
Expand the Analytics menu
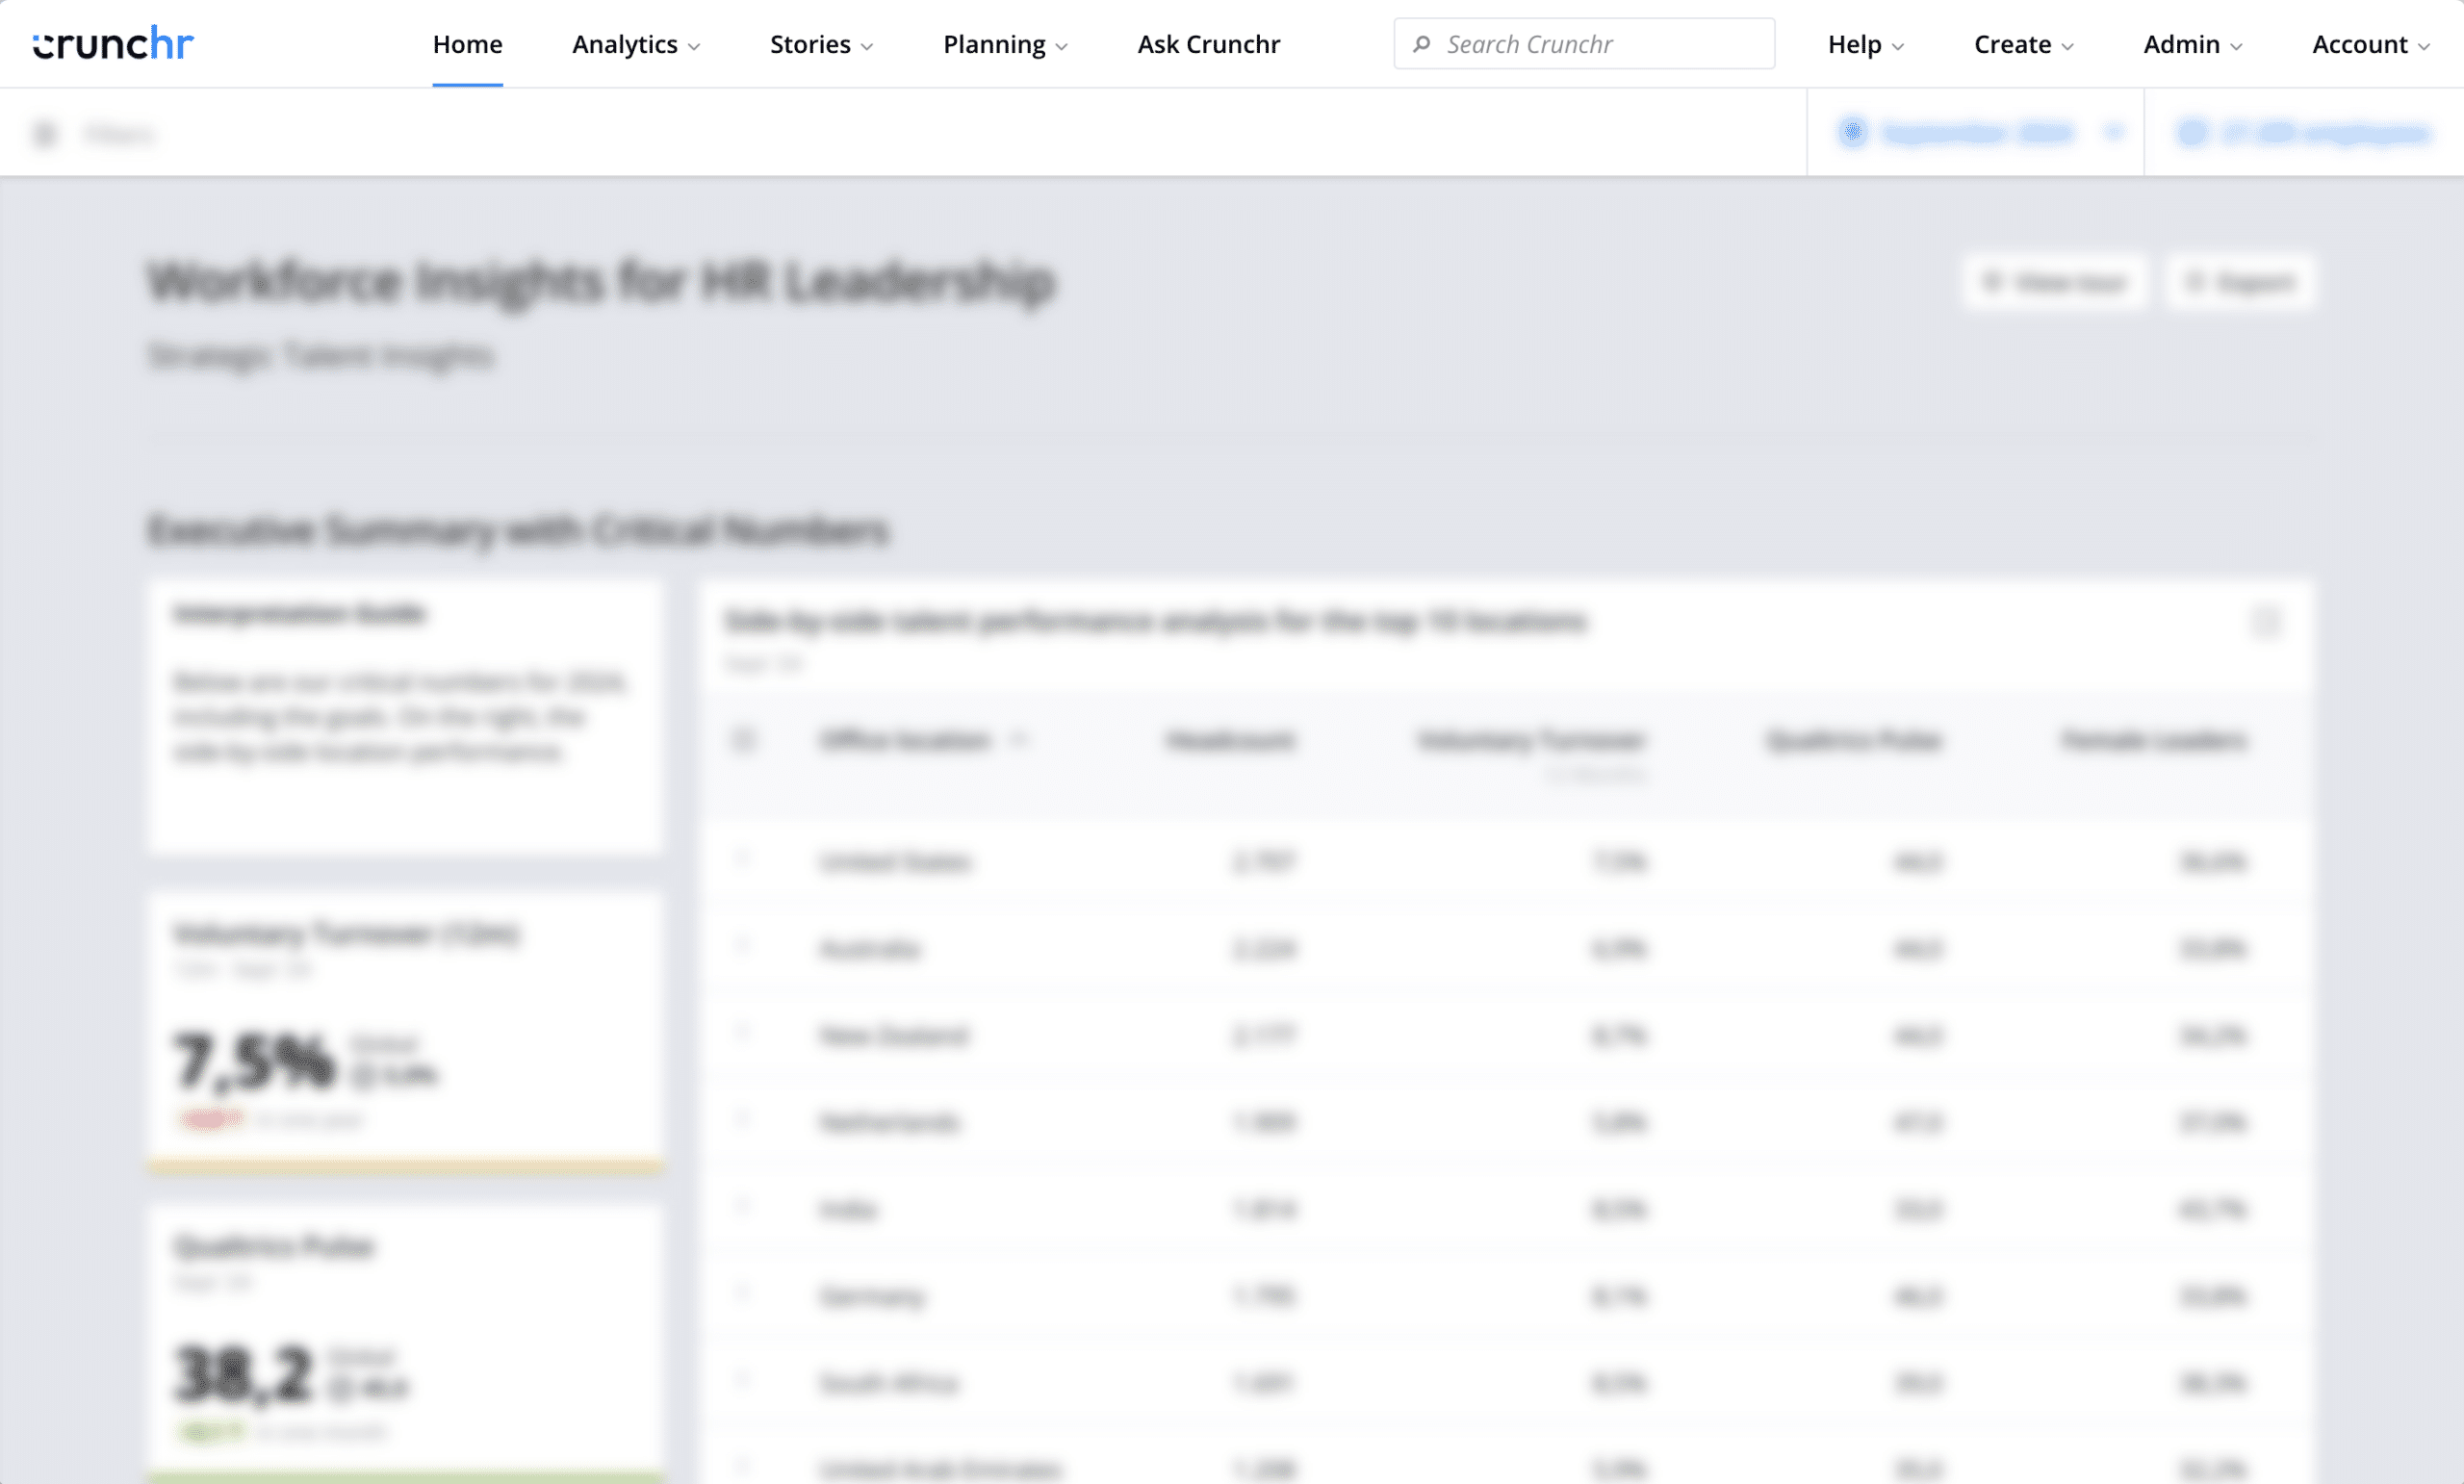click(x=636, y=44)
